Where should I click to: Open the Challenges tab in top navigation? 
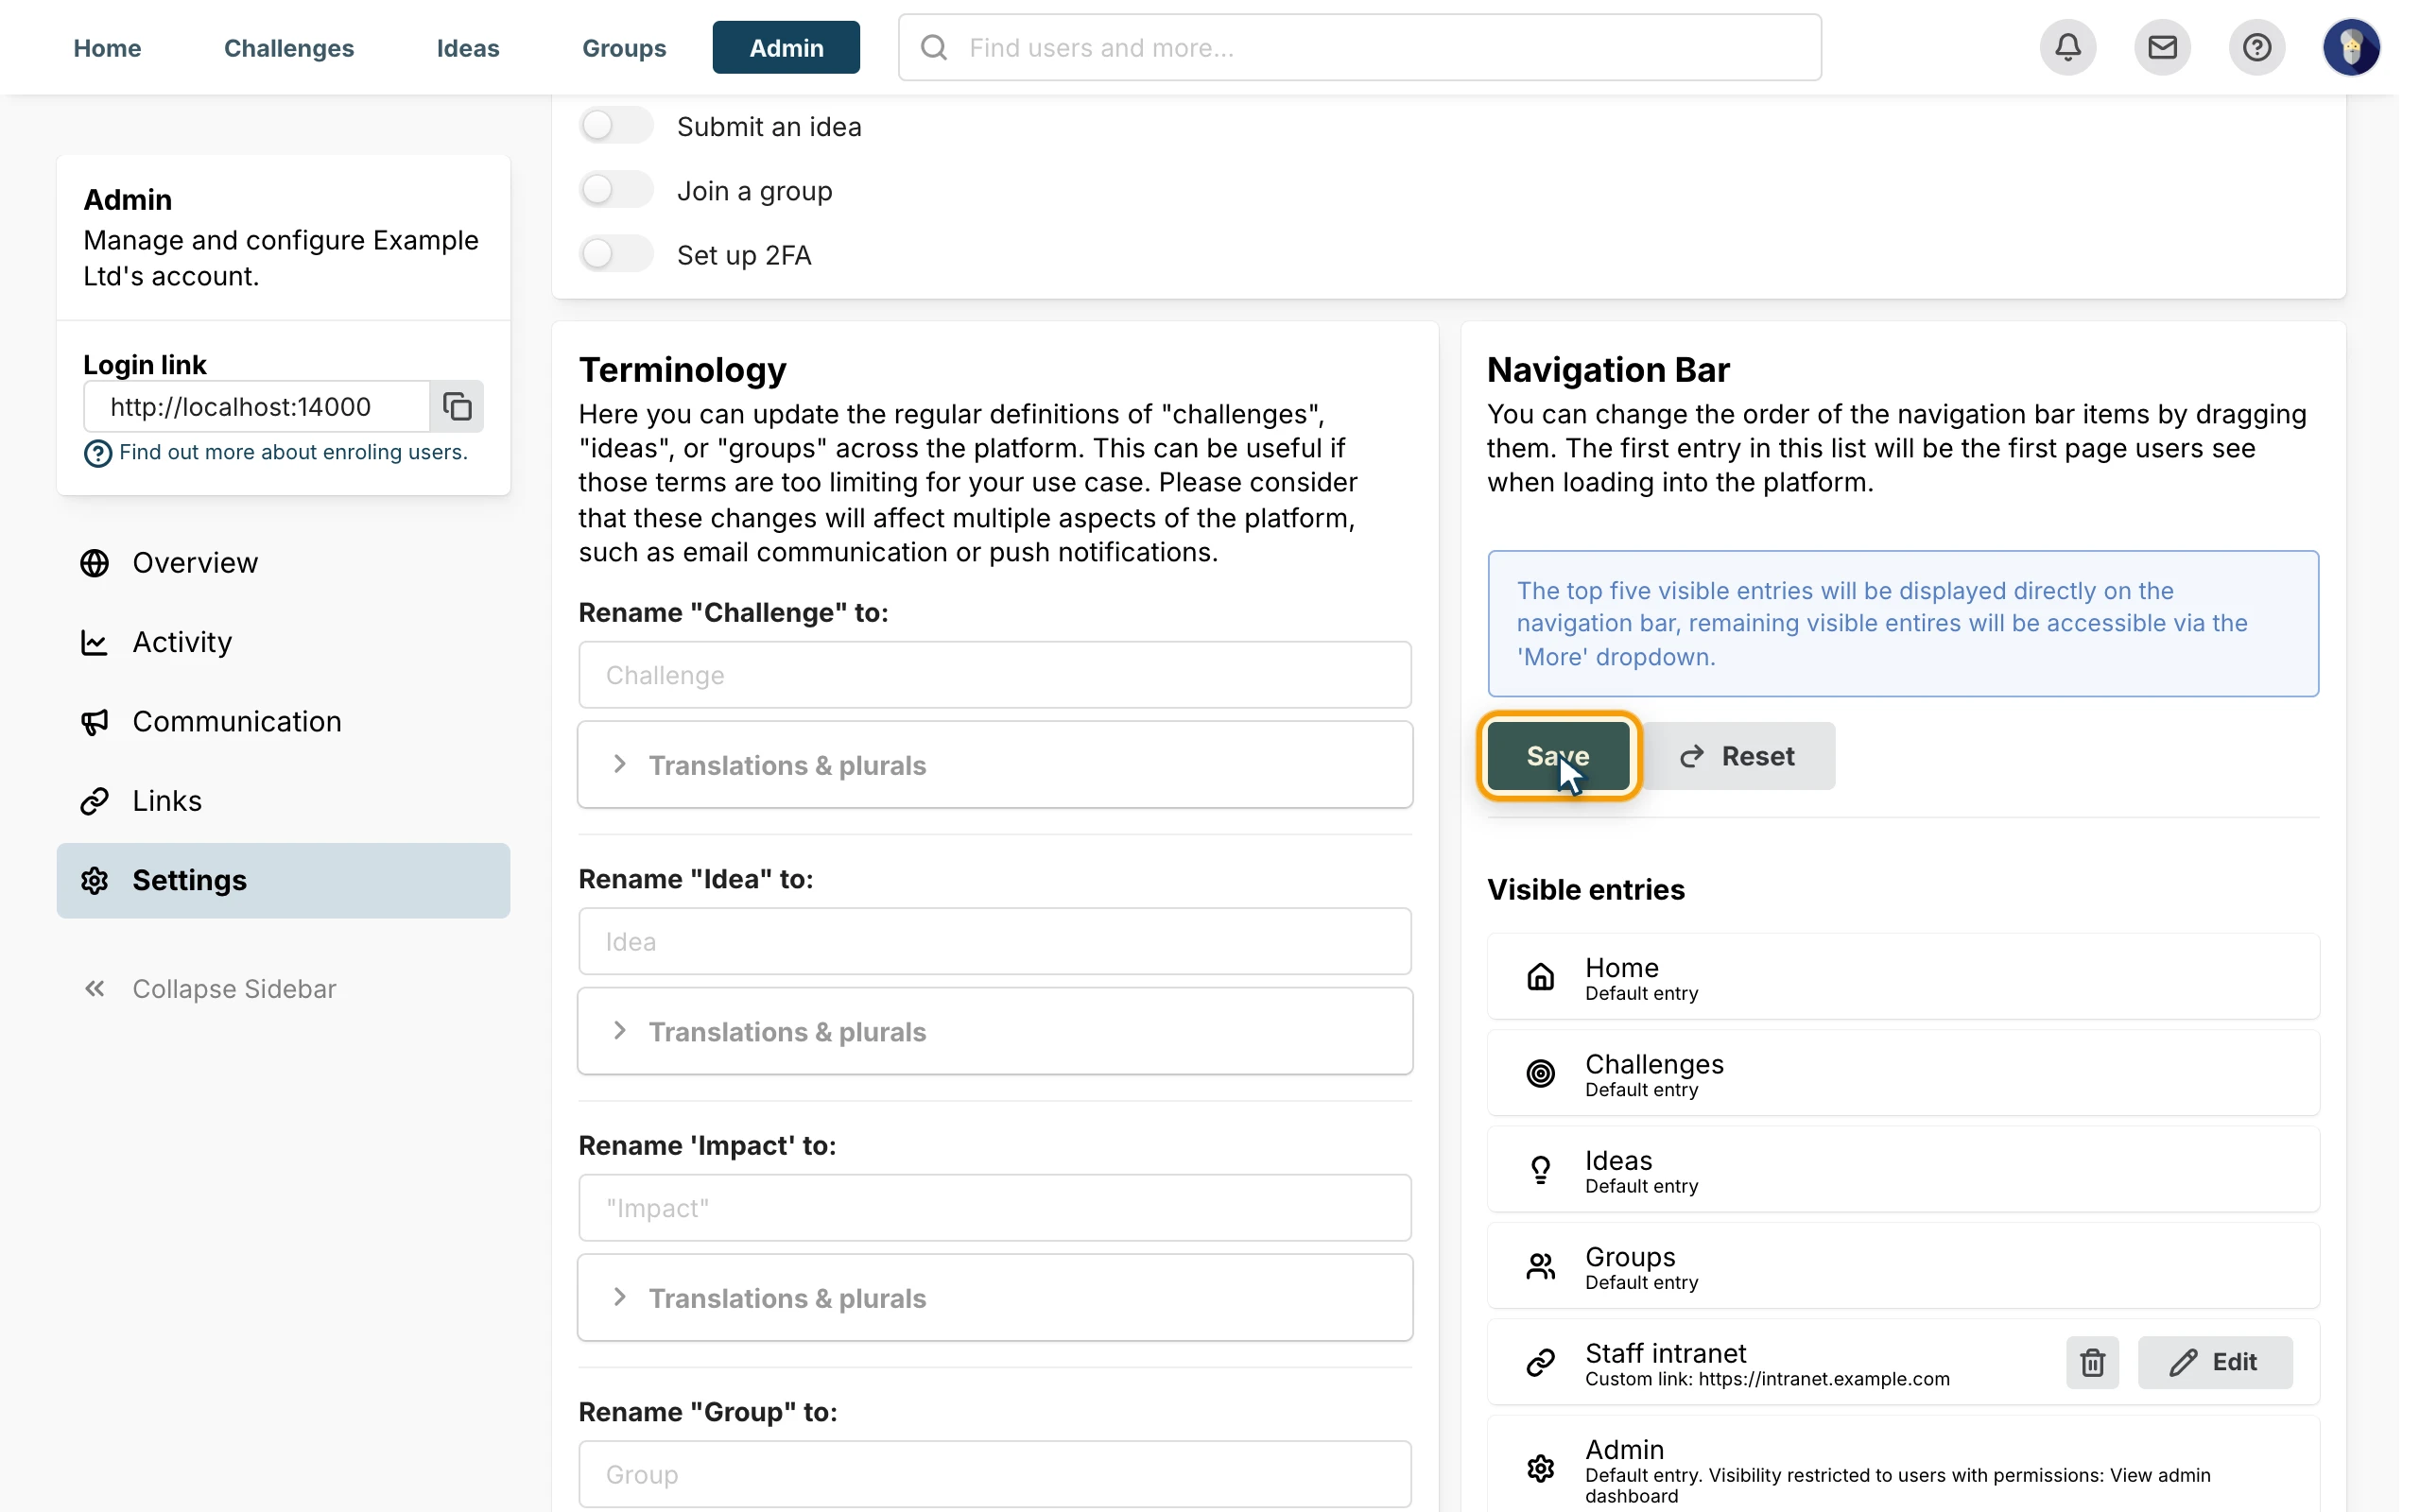click(289, 47)
